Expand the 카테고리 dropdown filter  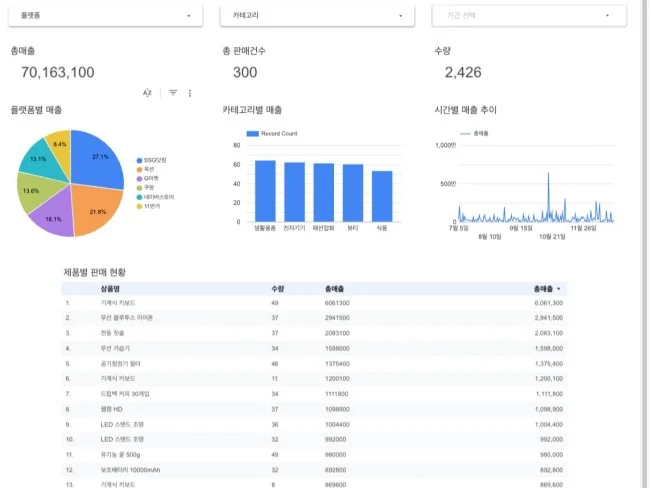(x=315, y=16)
